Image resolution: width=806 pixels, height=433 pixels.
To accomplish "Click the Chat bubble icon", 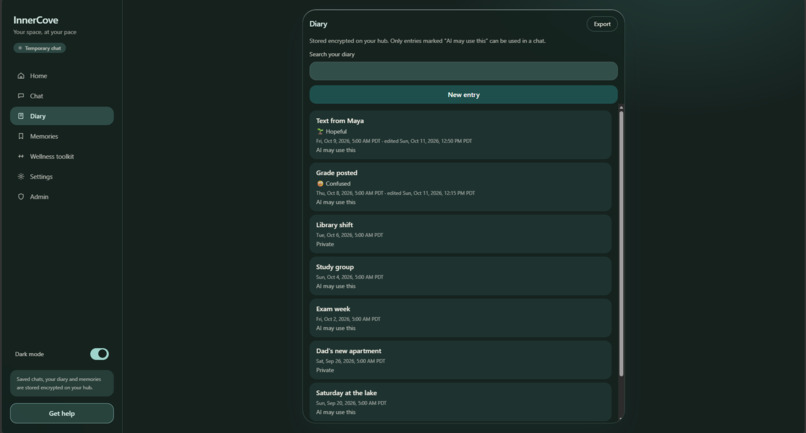I will click(x=21, y=96).
